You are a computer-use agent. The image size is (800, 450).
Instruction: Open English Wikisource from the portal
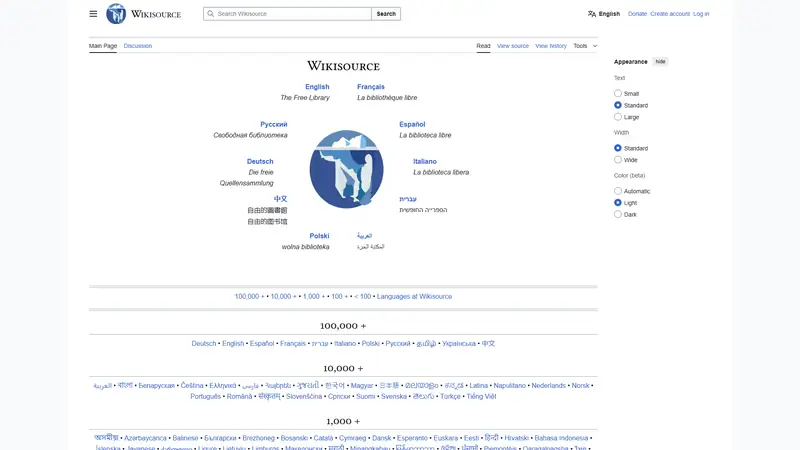317,87
